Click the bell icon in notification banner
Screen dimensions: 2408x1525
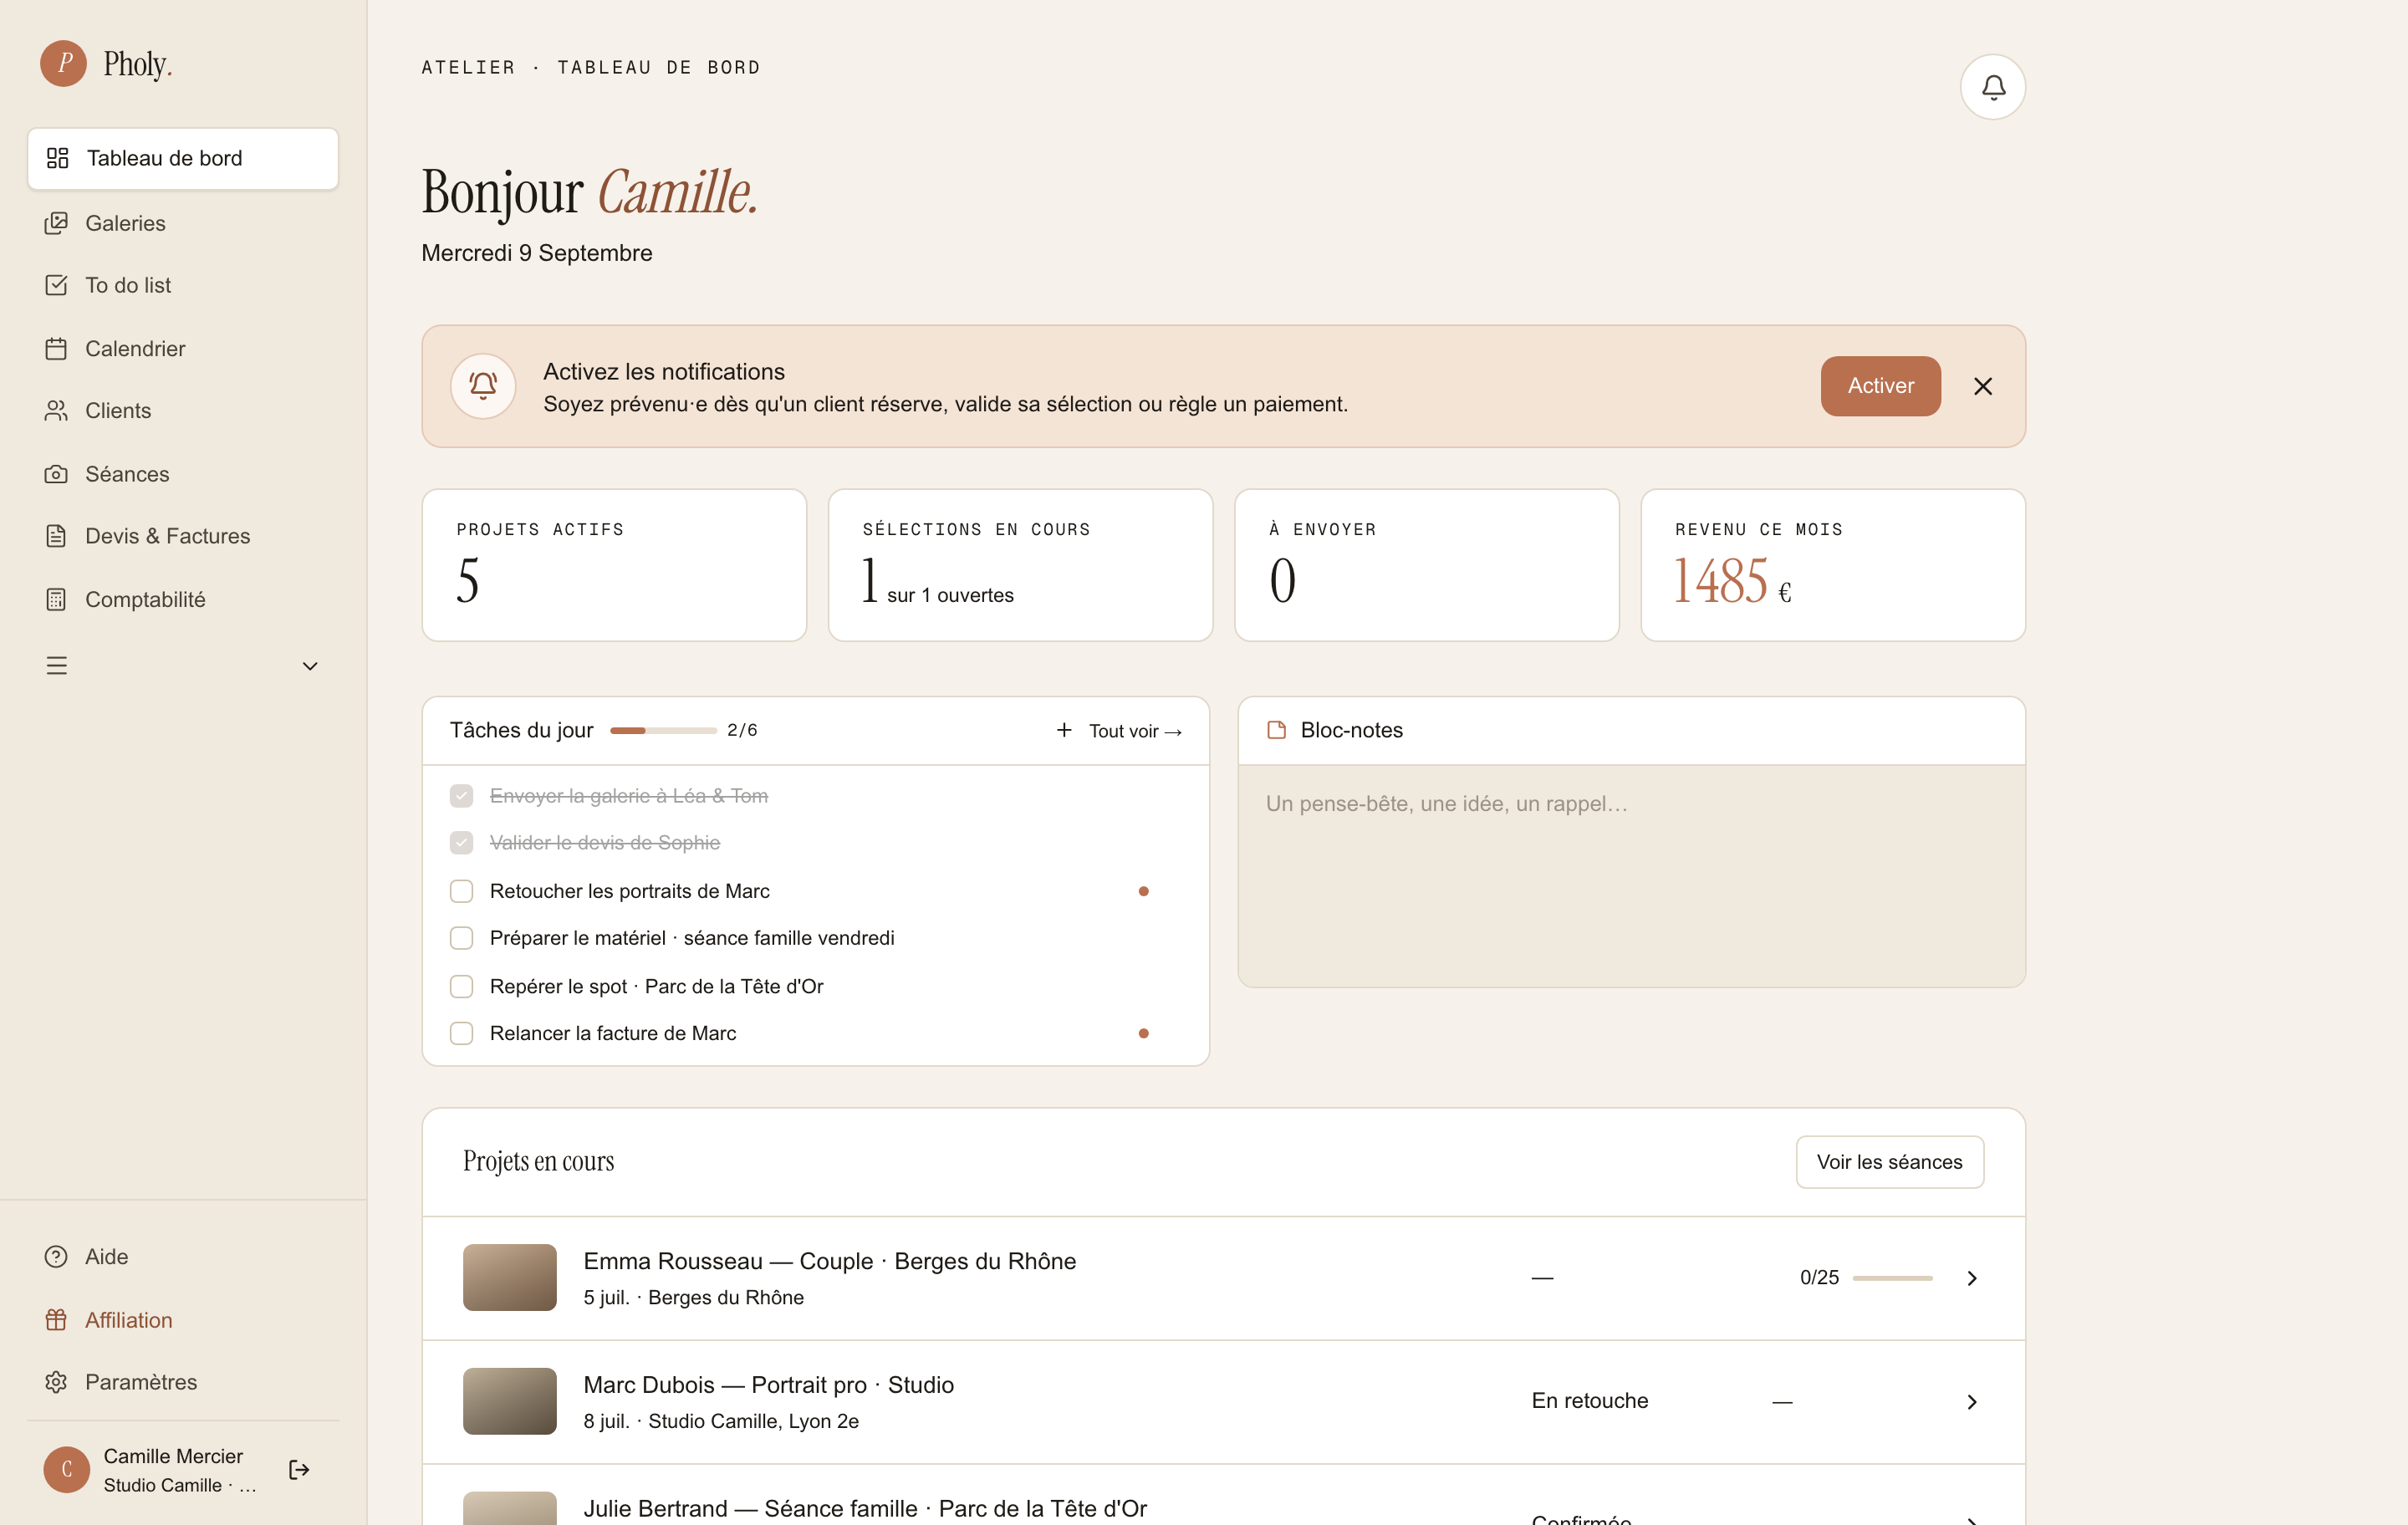(x=483, y=385)
